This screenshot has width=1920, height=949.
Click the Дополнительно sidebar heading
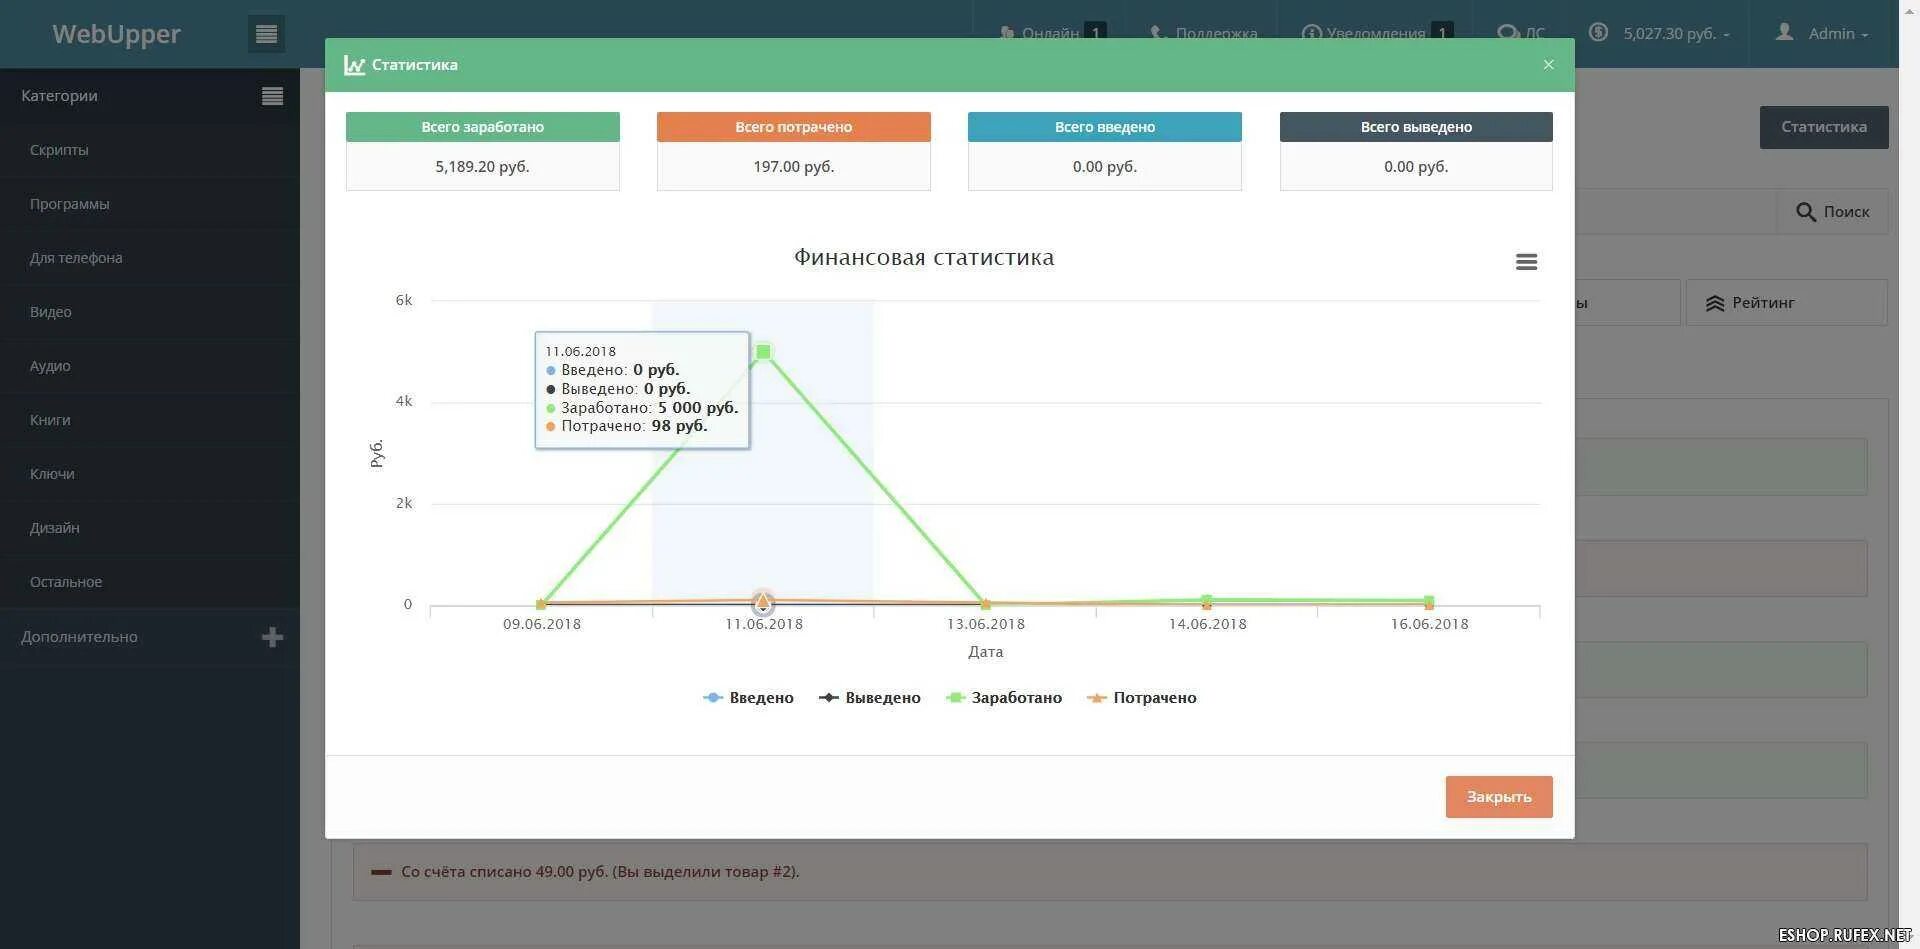[x=80, y=637]
